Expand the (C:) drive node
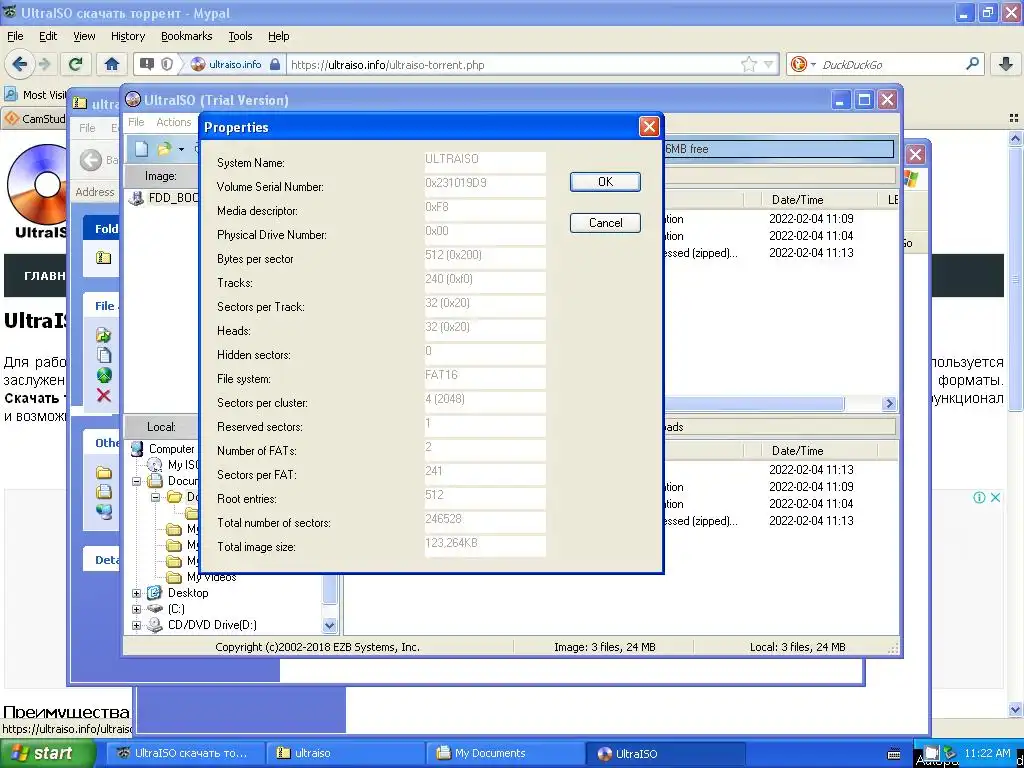 tap(136, 609)
